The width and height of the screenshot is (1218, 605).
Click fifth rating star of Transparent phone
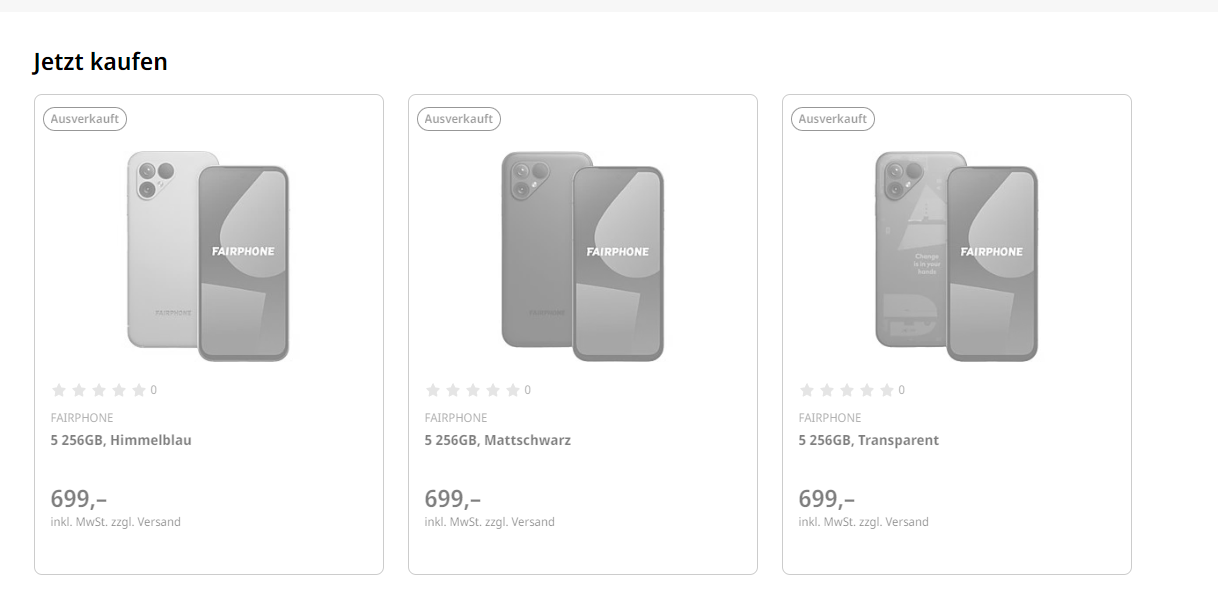pyautogui.click(x=887, y=390)
